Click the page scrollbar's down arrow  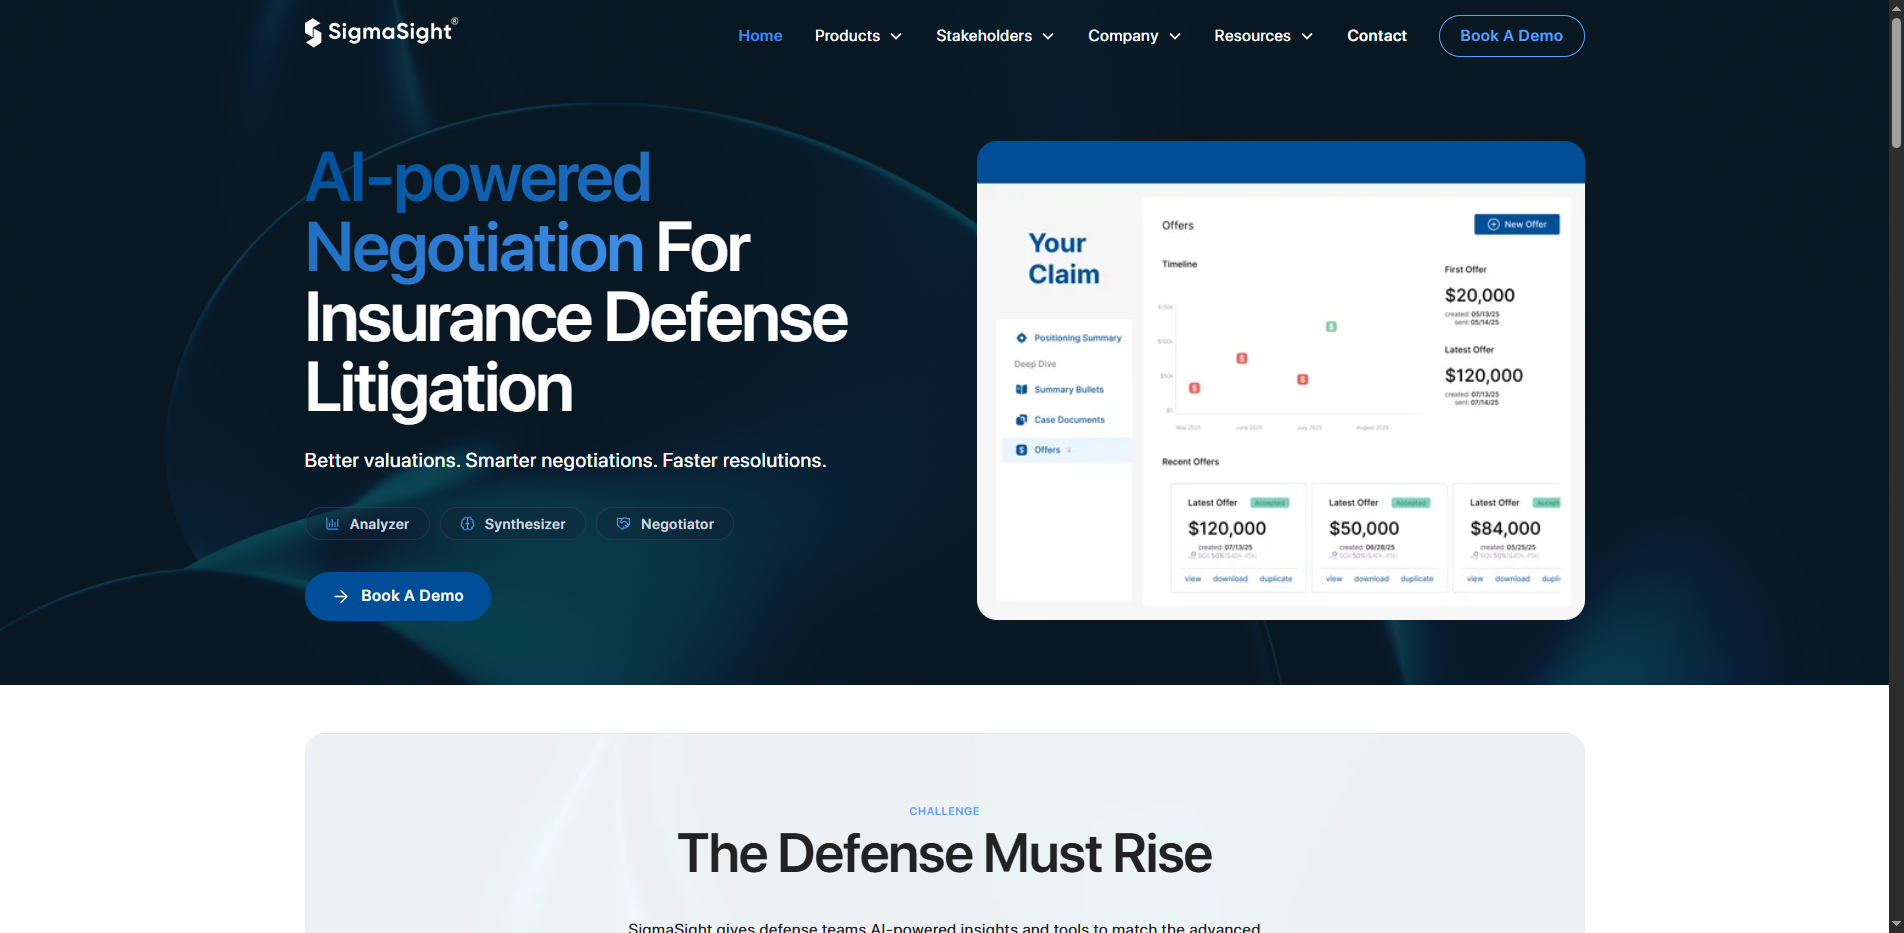(x=1896, y=925)
